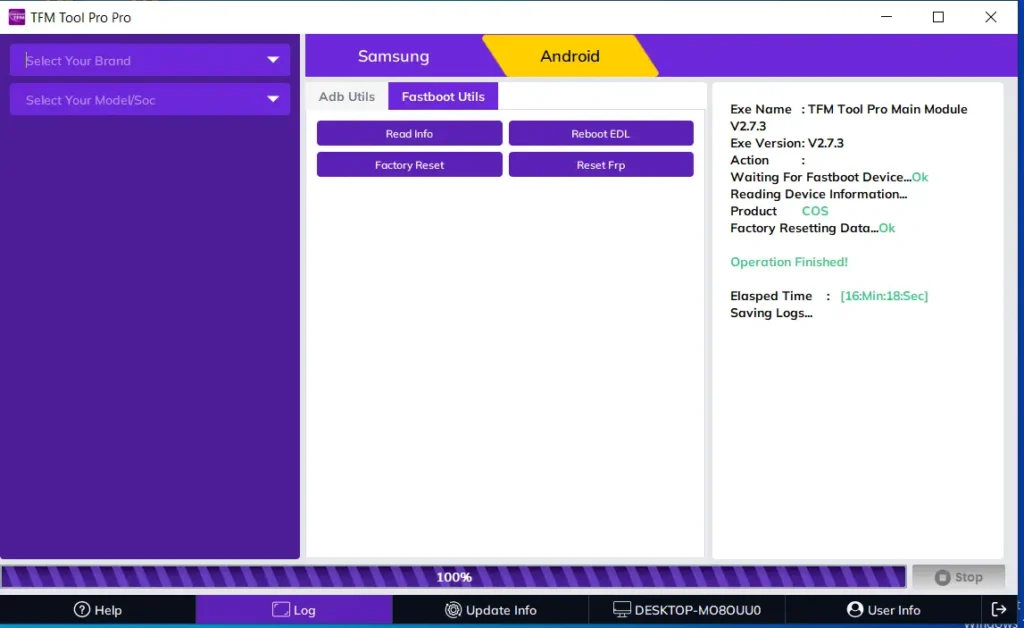Click the Operation Finished! log text
The image size is (1024, 628).
(x=789, y=262)
